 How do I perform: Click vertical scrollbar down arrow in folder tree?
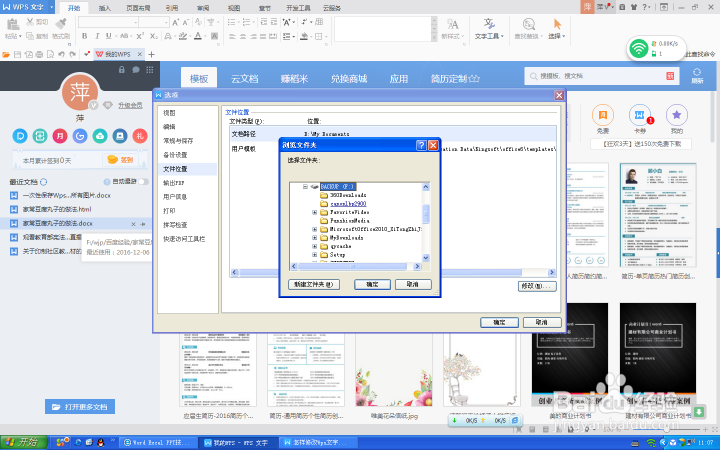tap(426, 258)
